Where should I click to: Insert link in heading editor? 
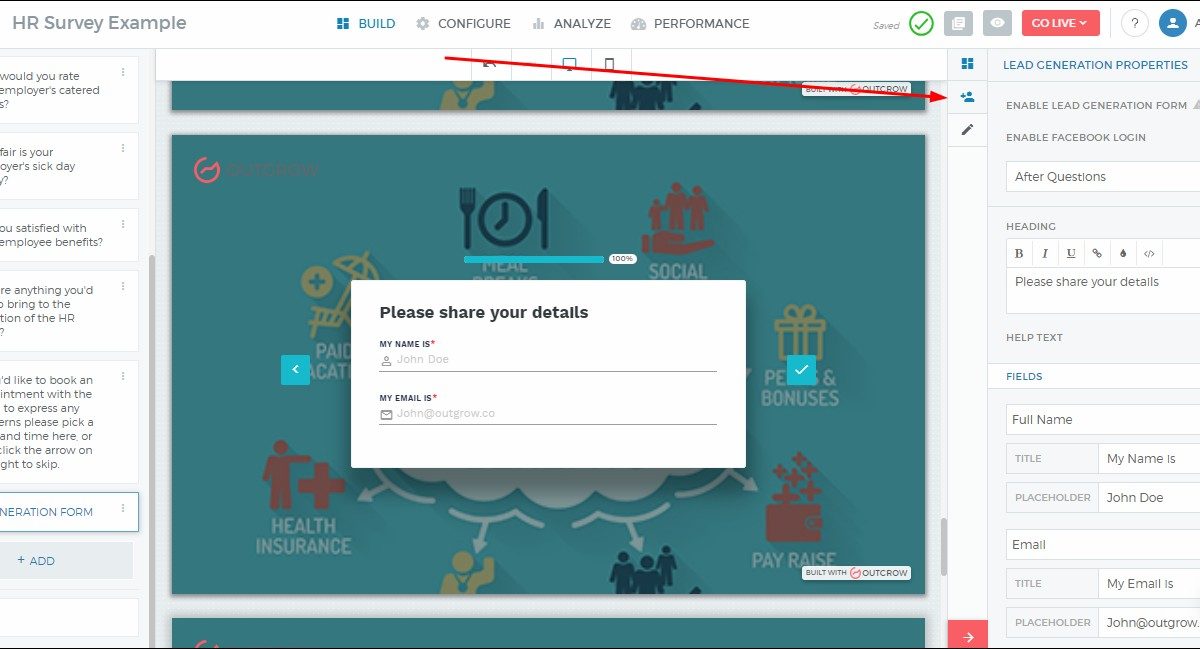pyautogui.click(x=1097, y=254)
